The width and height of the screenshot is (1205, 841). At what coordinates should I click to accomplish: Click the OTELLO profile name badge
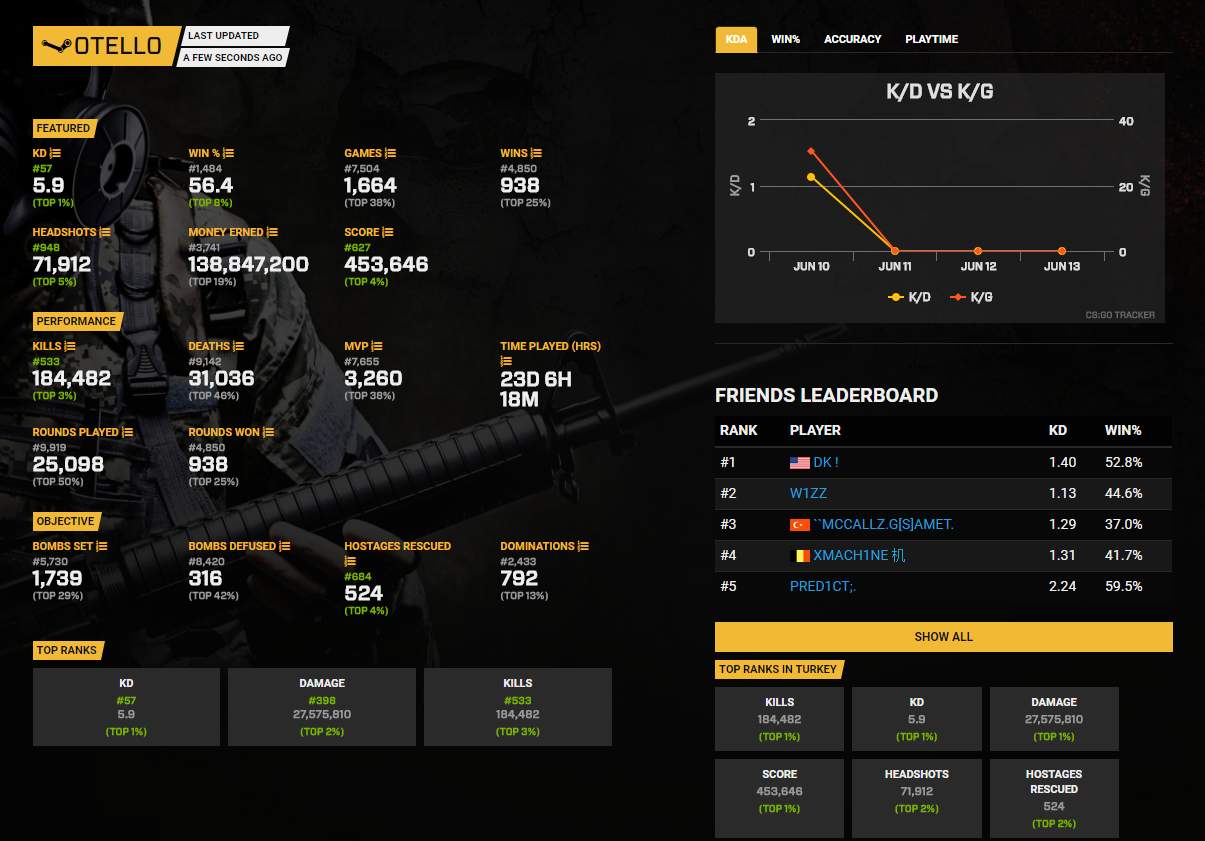pyautogui.click(x=107, y=46)
